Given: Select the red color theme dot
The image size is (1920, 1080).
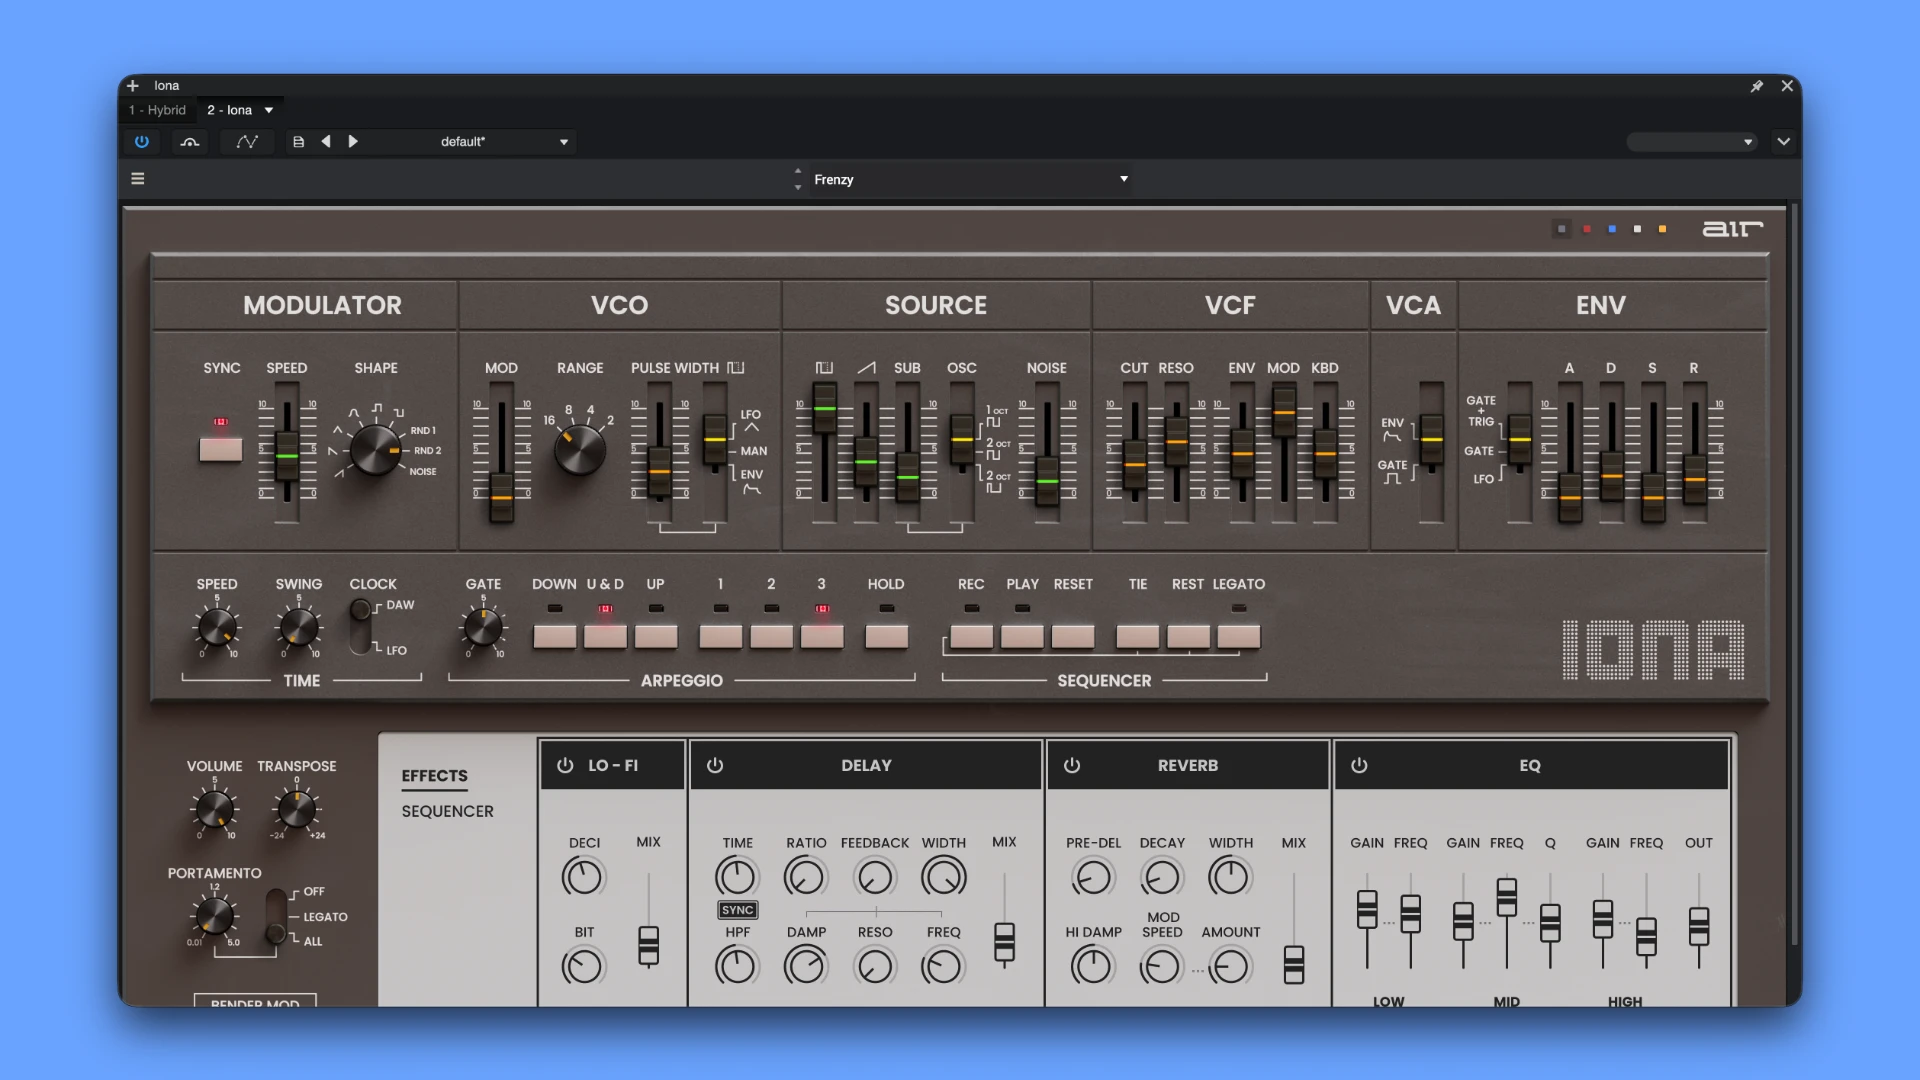Looking at the screenshot, I should (x=1587, y=229).
